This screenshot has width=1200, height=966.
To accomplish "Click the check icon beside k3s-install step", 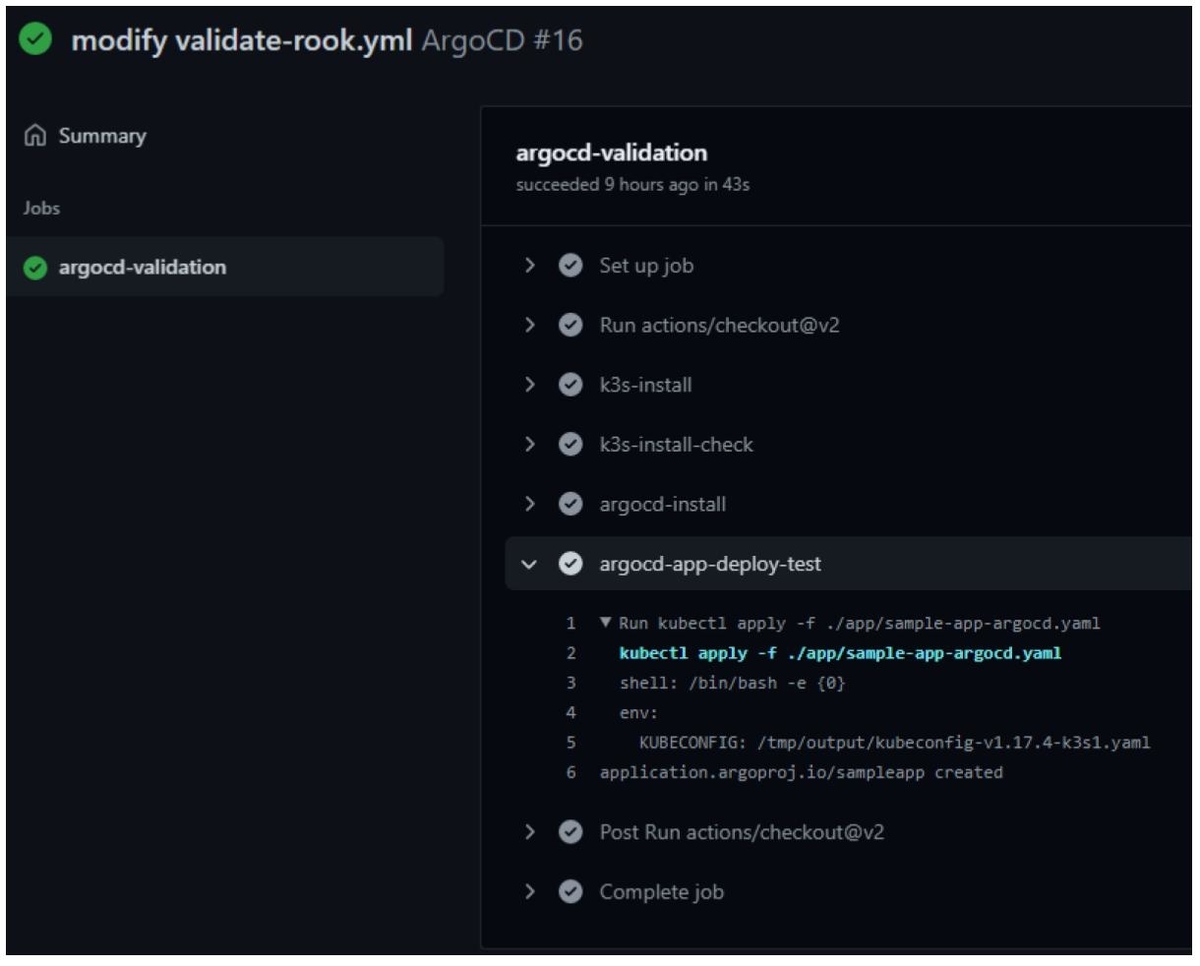I will click(570, 384).
